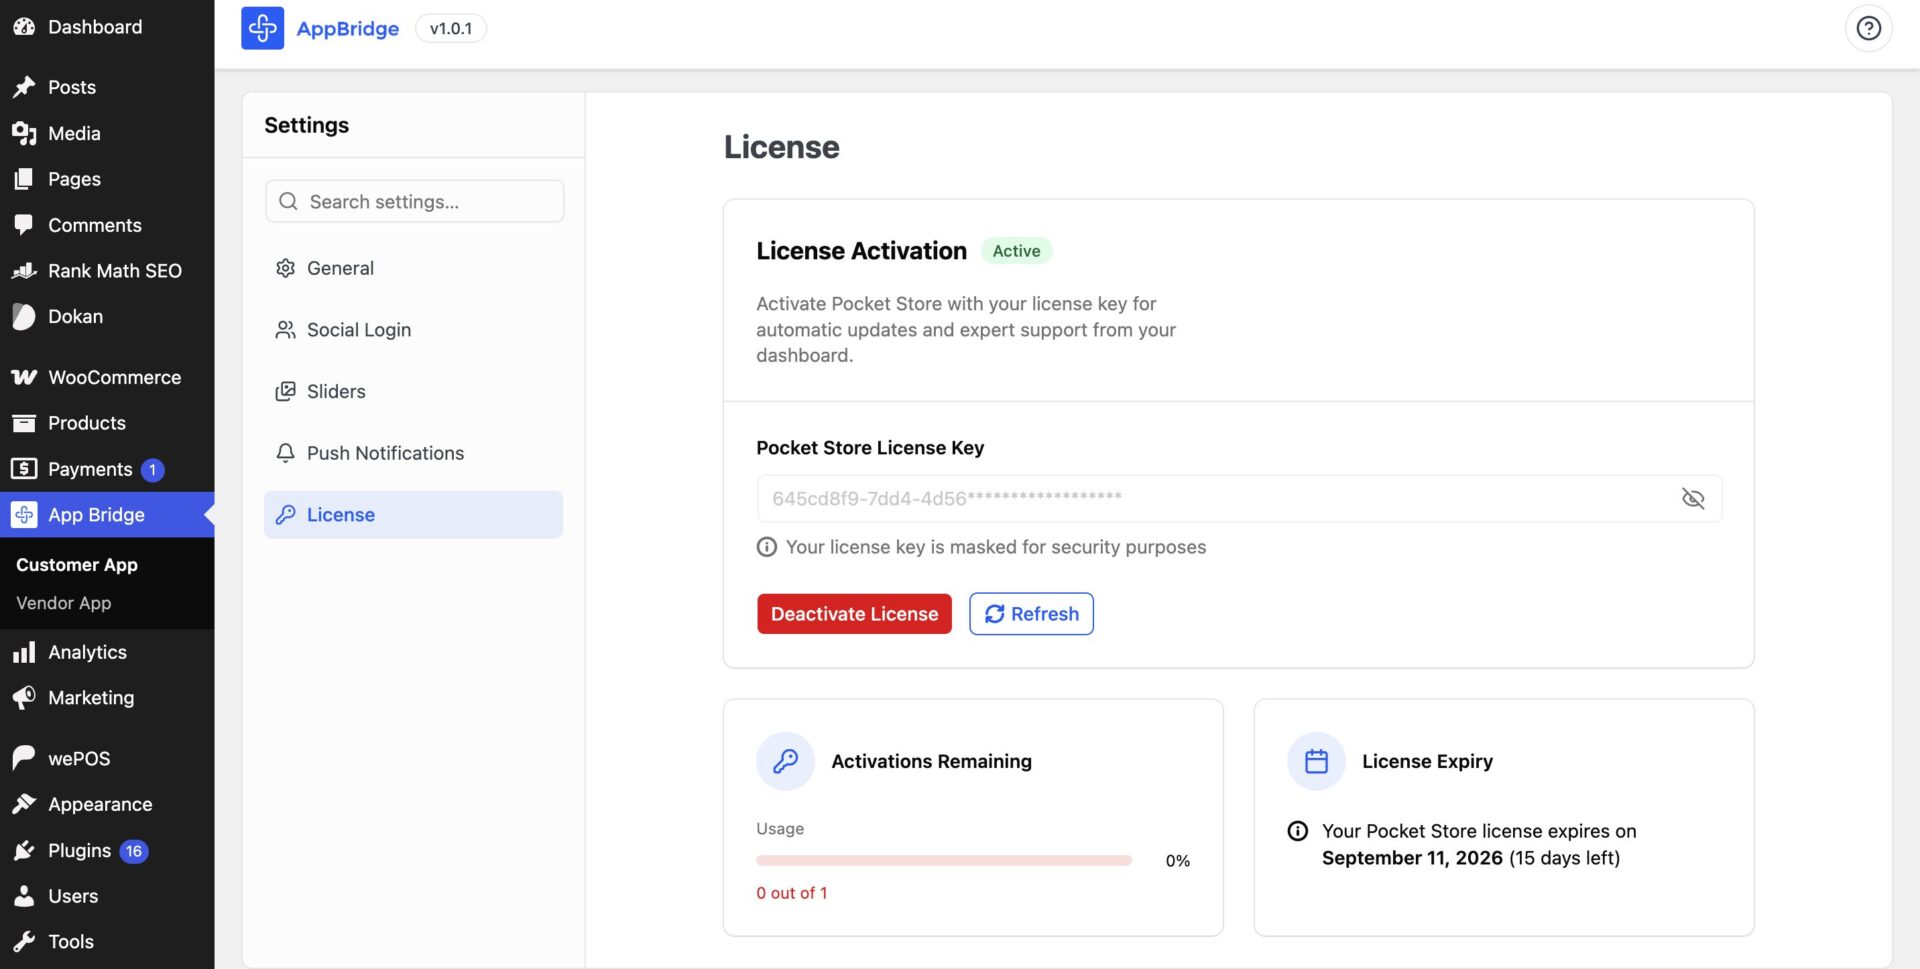Toggle license key visibility eye icon
1920x969 pixels.
click(x=1693, y=498)
